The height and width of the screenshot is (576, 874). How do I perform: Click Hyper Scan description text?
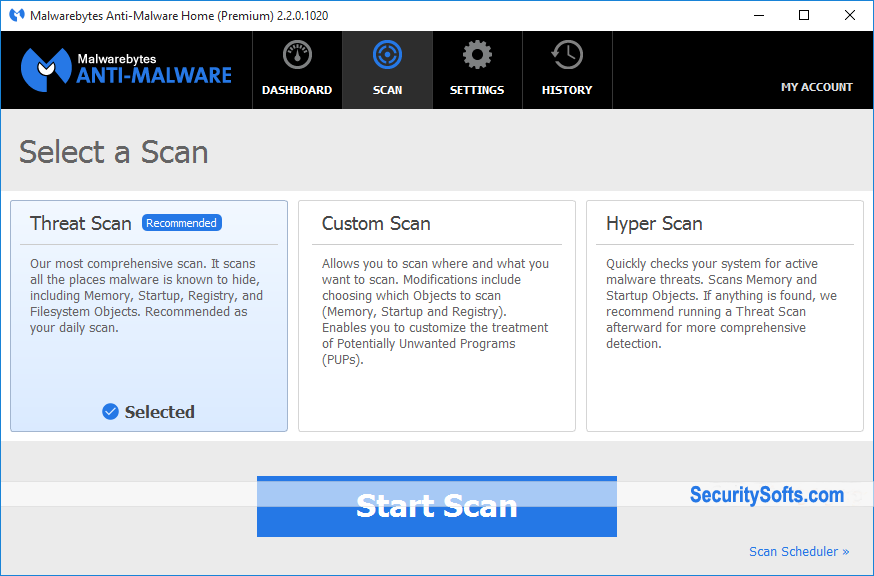[x=721, y=303]
